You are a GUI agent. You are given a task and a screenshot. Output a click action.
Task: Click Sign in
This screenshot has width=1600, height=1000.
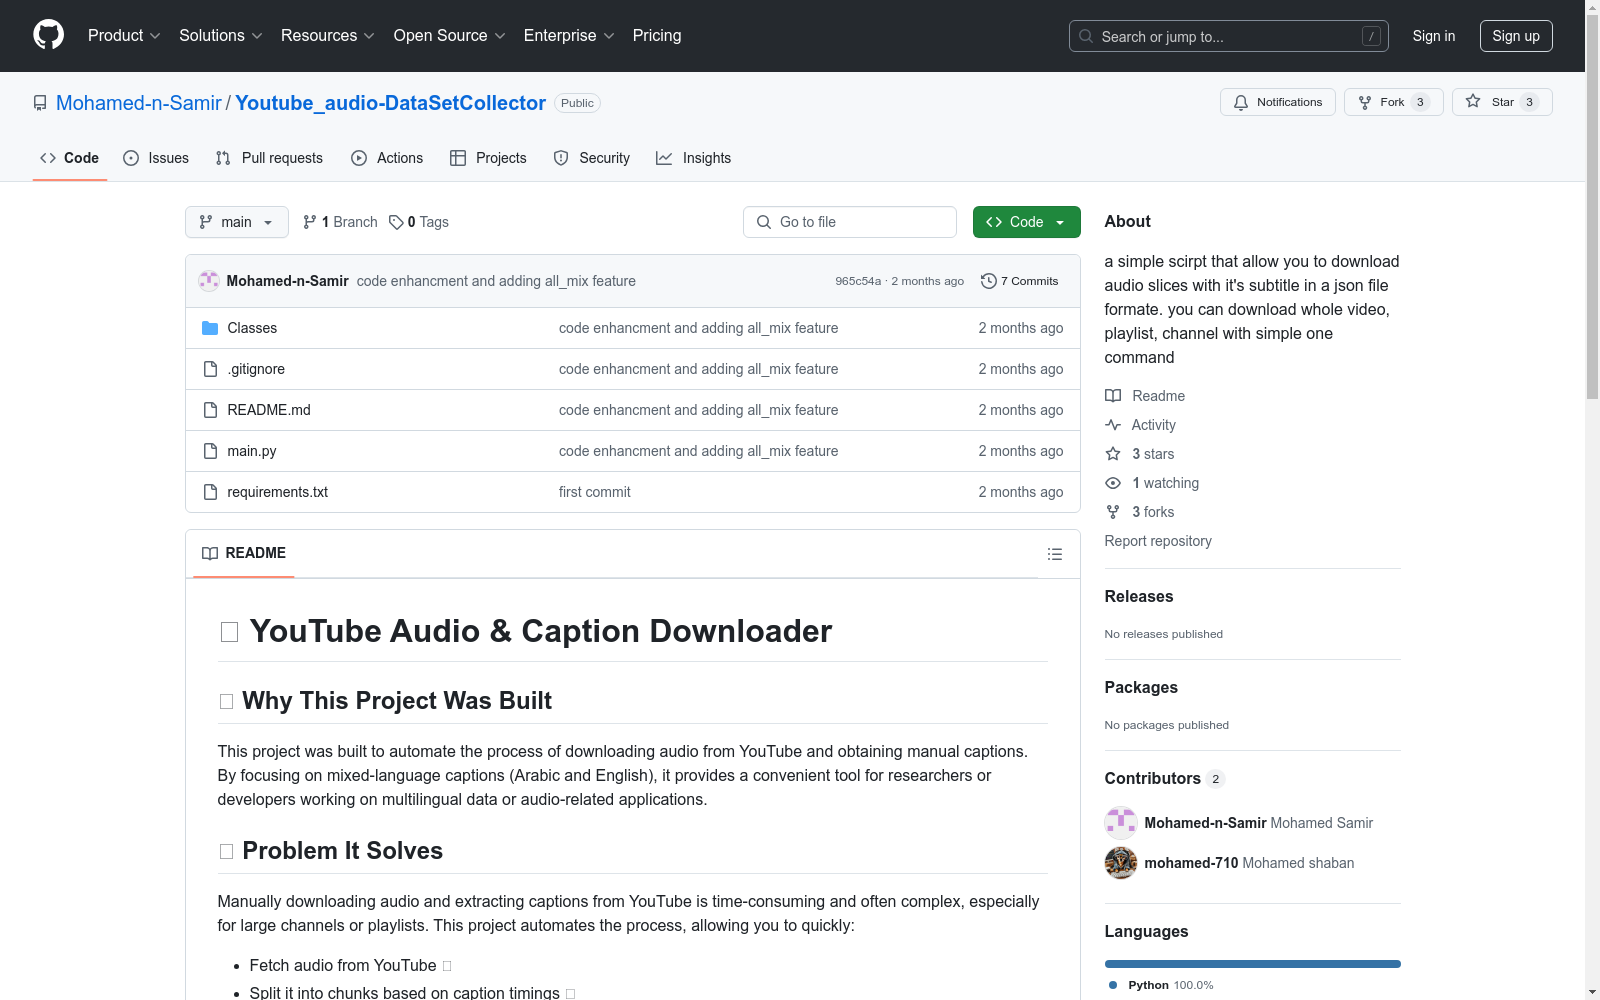pyautogui.click(x=1434, y=36)
